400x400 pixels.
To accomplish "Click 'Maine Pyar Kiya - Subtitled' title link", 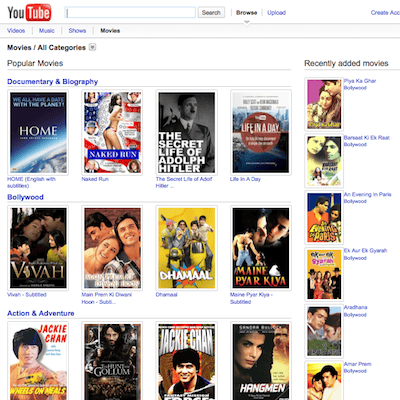I will click(251, 298).
